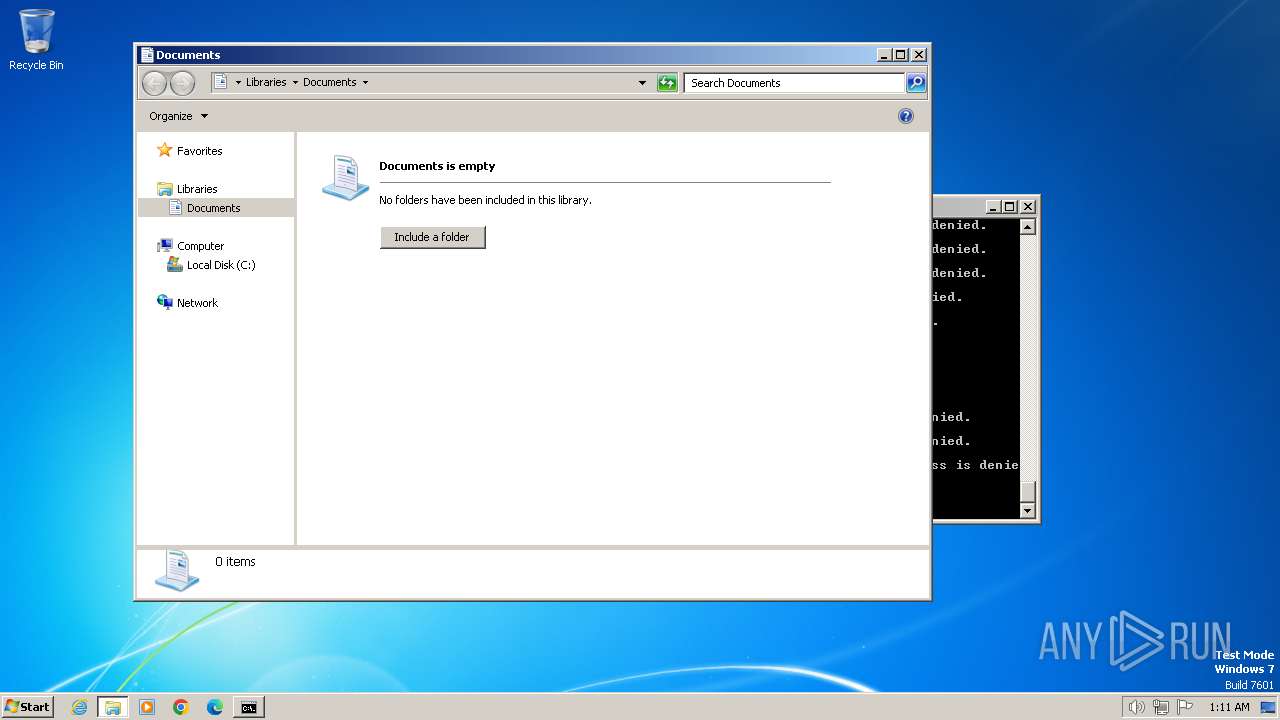The image size is (1280, 720).
Task: Click the clock showing 1:11 AM
Action: click(x=1229, y=707)
